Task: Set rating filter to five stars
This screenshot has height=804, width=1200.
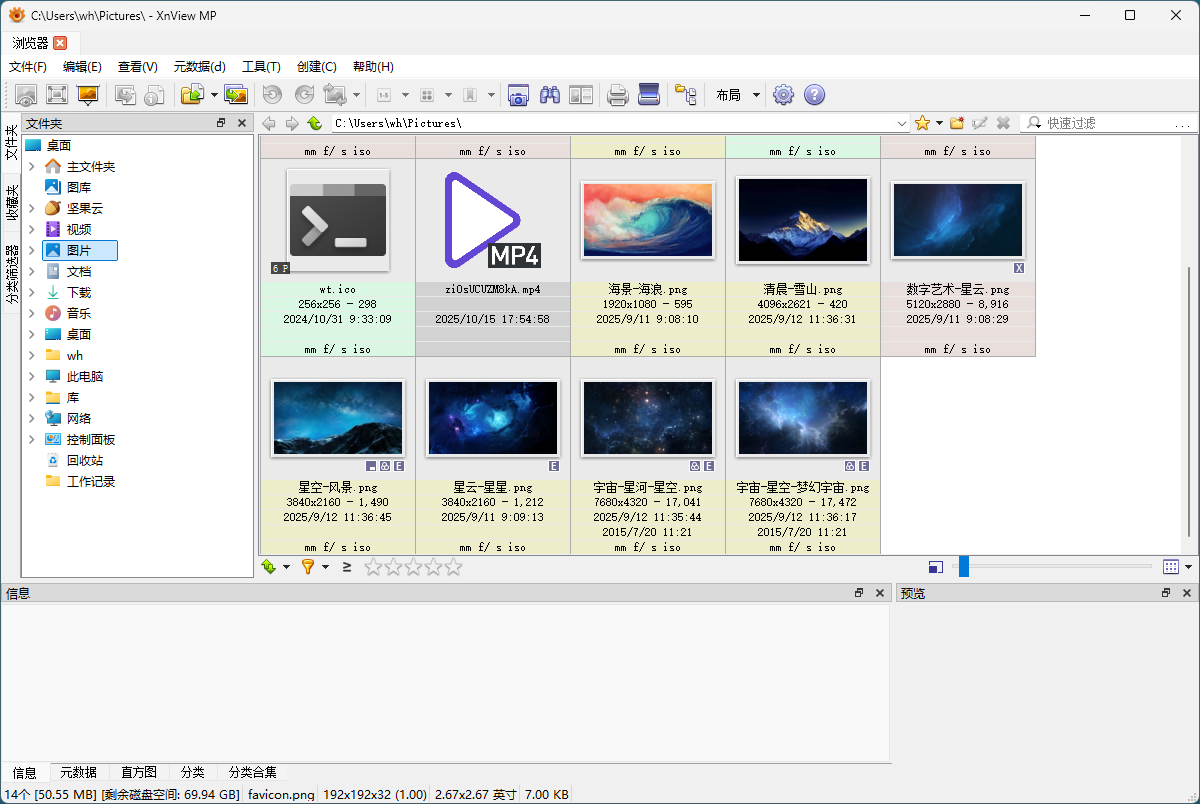Action: [x=454, y=567]
